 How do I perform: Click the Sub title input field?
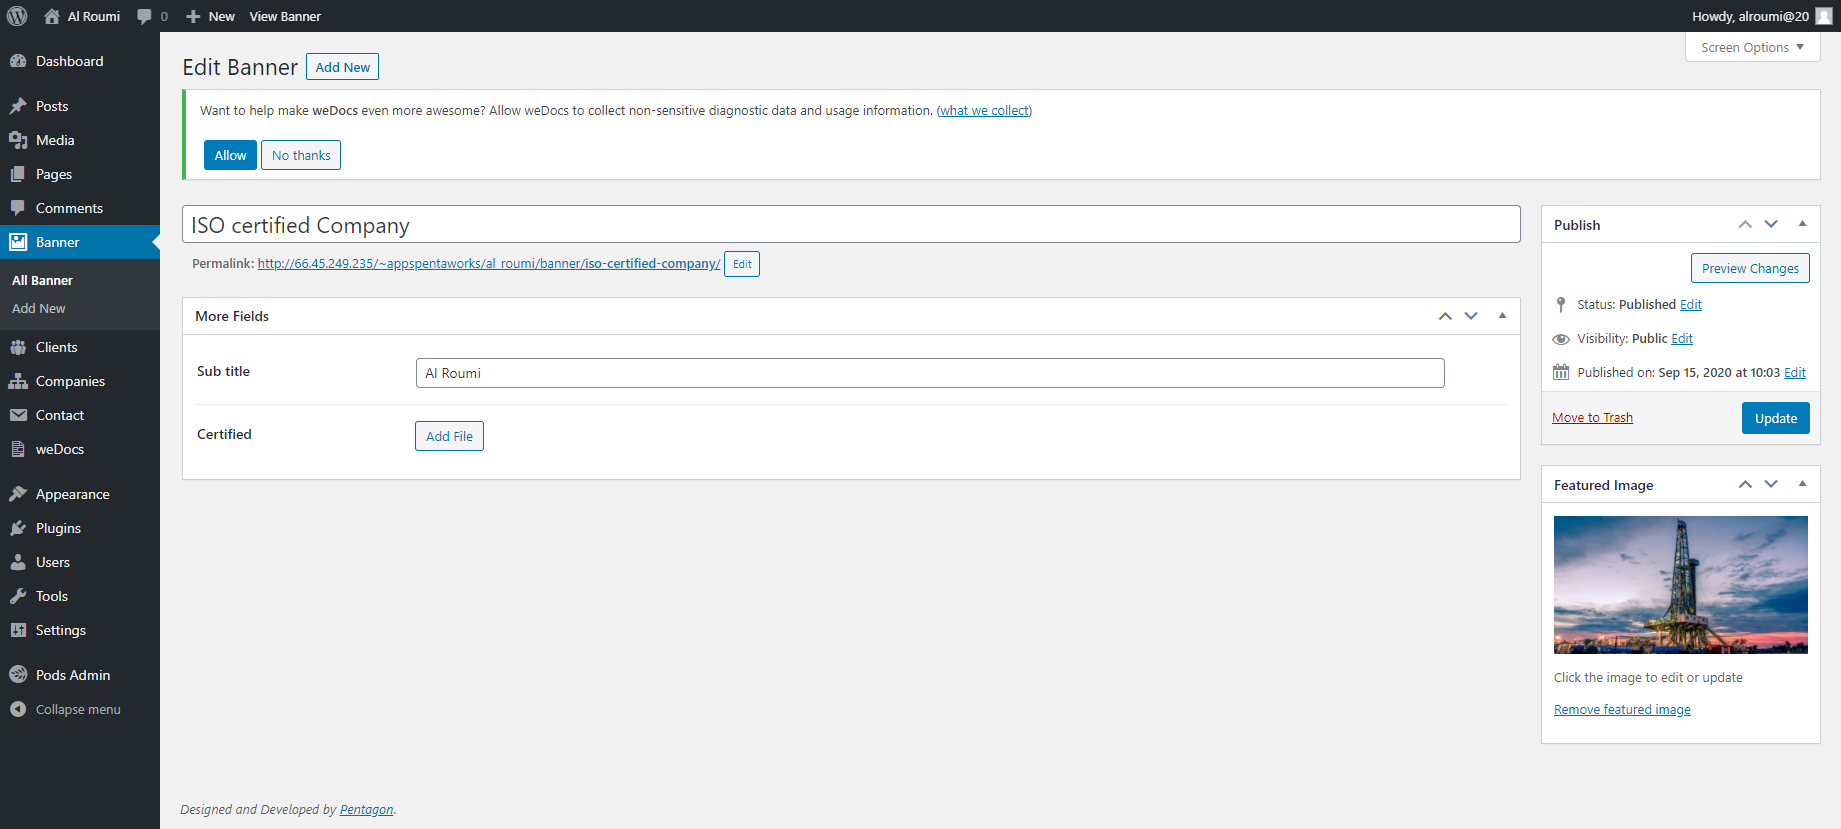coord(930,373)
